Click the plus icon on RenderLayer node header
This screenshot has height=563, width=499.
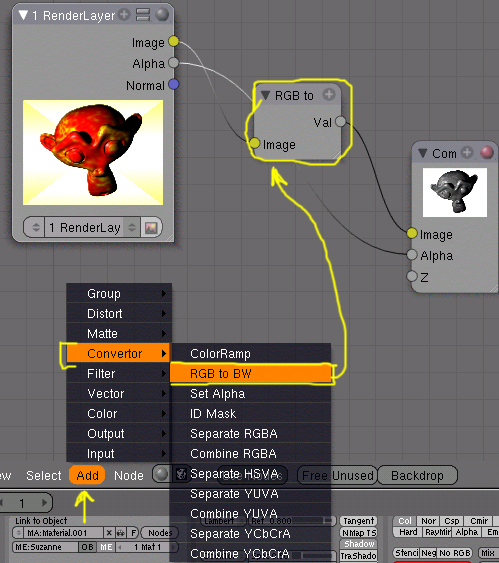[124, 15]
